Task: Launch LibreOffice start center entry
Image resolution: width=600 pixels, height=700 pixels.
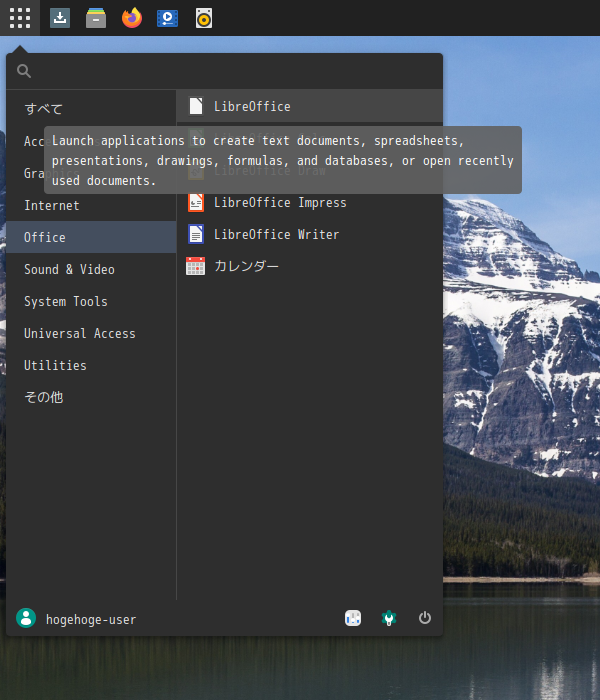Action: (310, 106)
